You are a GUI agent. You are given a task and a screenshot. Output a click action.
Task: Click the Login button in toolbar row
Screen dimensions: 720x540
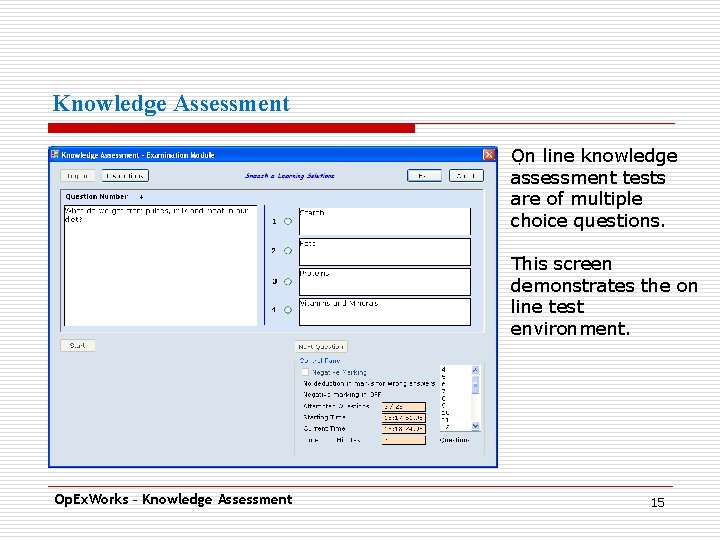tap(78, 175)
